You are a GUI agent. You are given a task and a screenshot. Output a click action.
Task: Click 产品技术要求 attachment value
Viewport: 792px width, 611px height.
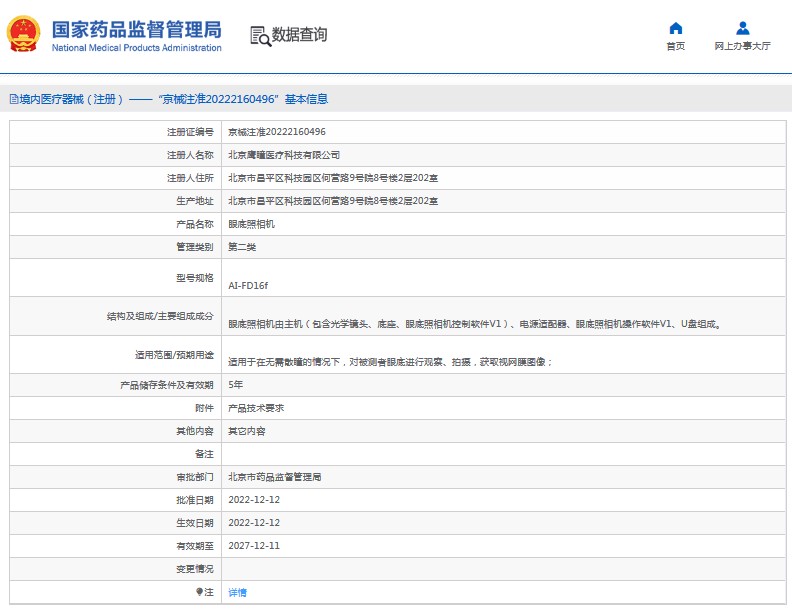[256, 408]
